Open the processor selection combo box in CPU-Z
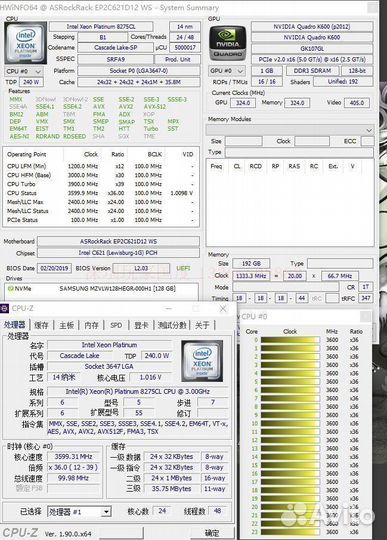The image size is (387, 540). [x=79, y=511]
